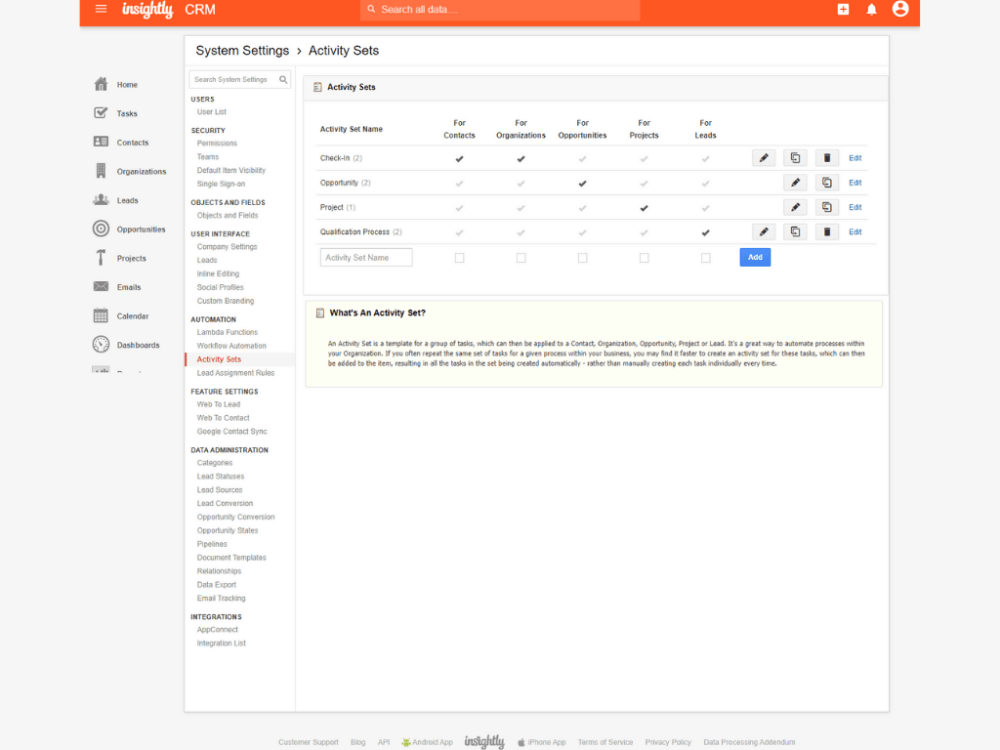
Task: Open Workflow Automation settings
Action: click(x=232, y=346)
